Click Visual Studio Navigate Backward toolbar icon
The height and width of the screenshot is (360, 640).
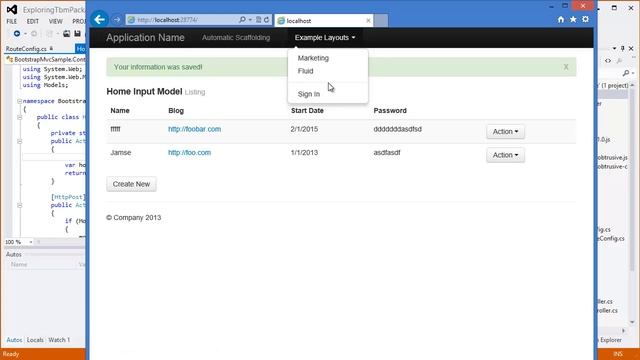pos(17,33)
